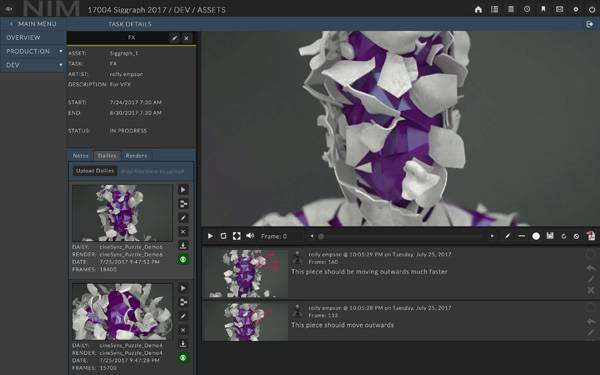Play the cineSync_Puzzle_Demo4 daily

(183, 288)
